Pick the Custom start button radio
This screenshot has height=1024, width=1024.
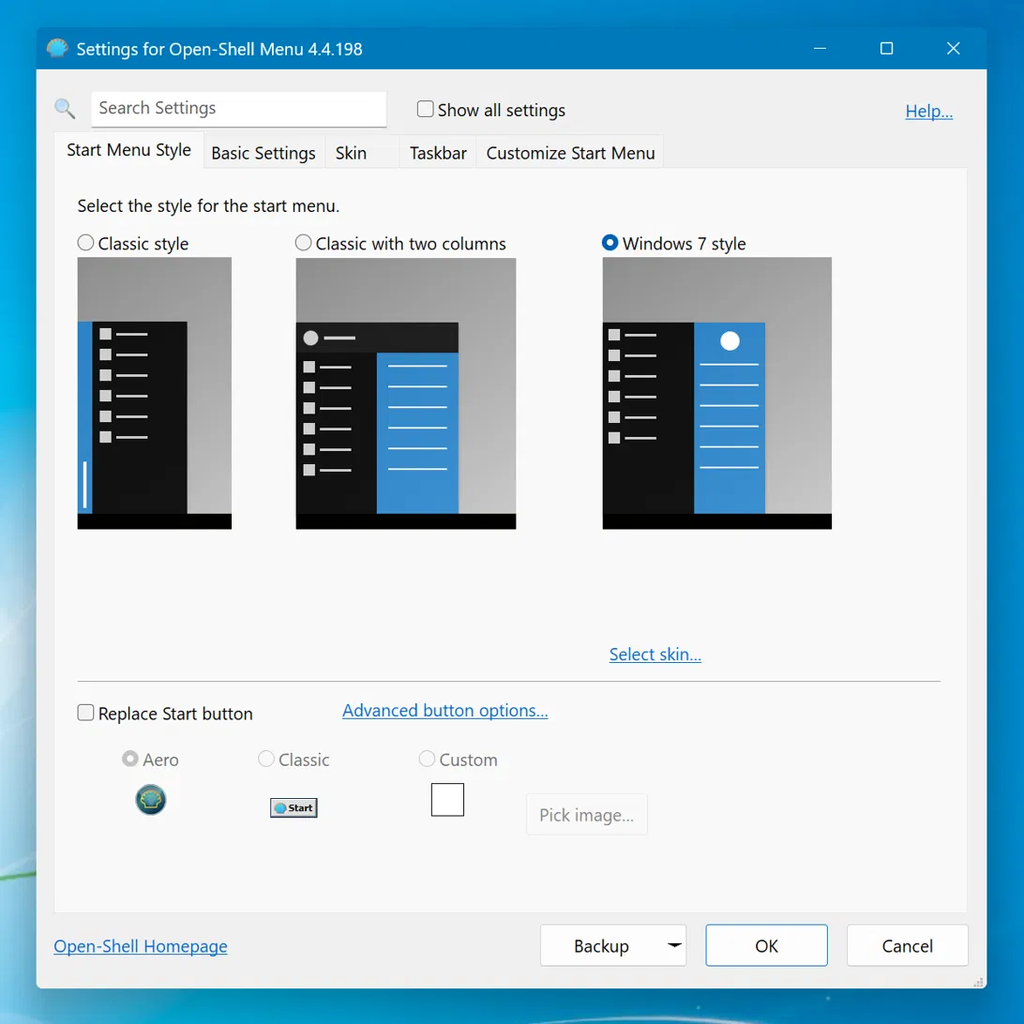tap(426, 759)
